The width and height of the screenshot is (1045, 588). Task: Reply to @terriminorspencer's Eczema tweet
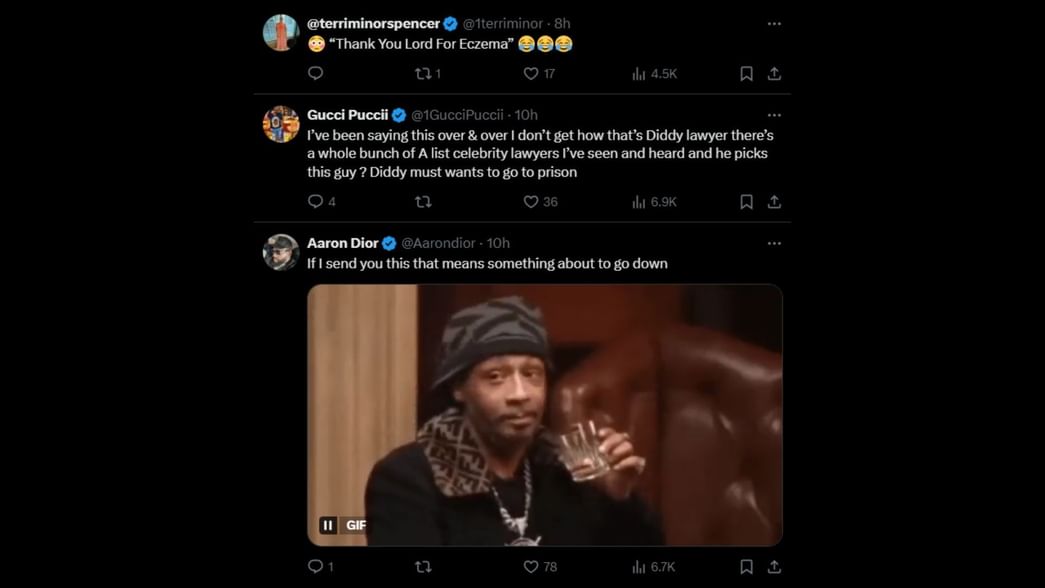pos(315,72)
